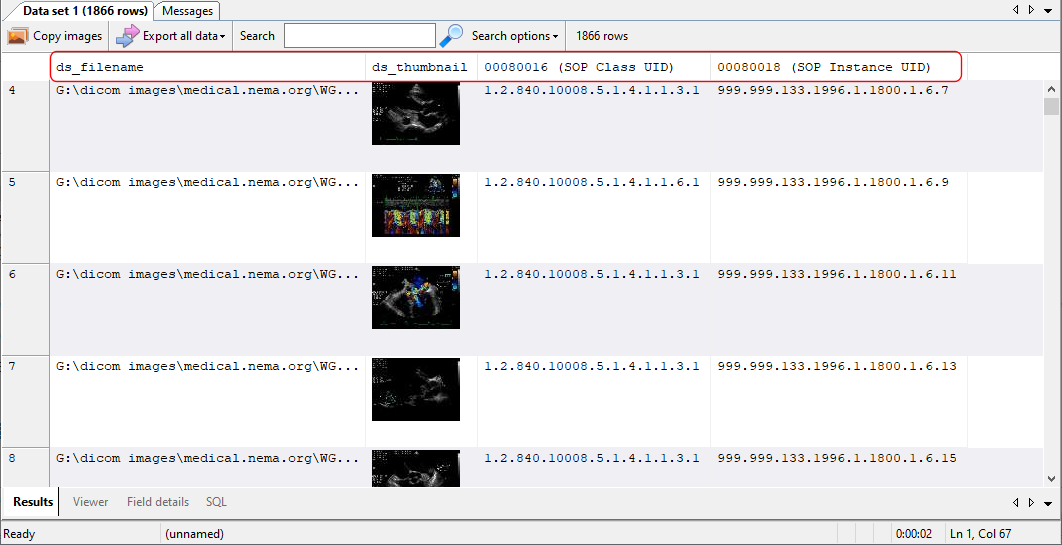Image resolution: width=1062 pixels, height=545 pixels.
Task: Click bottom tab strip scroll-right arrow
Action: click(x=1032, y=502)
